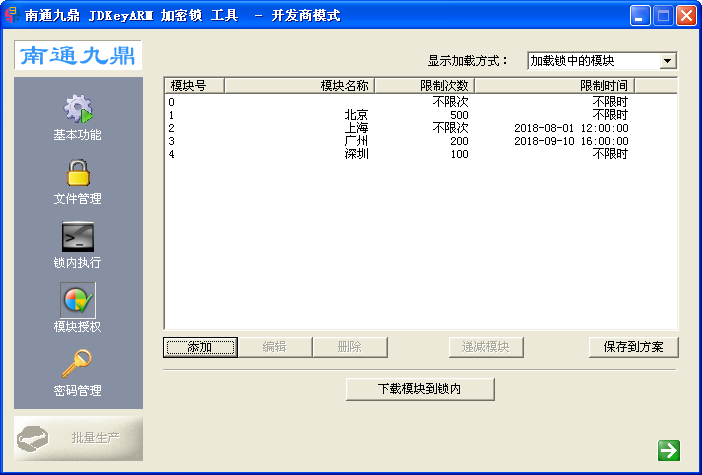Viewport: 702px width, 475px height.
Task: Click the 200 limit count cell
Action: coord(459,141)
